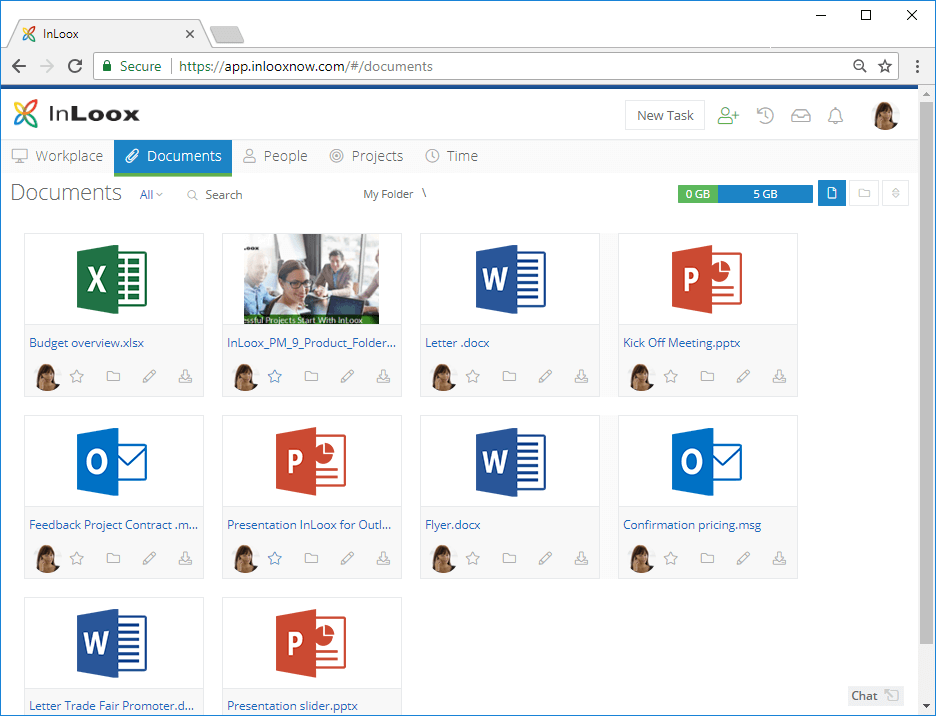Click the Search documents field
This screenshot has height=716, width=936.
coord(223,195)
